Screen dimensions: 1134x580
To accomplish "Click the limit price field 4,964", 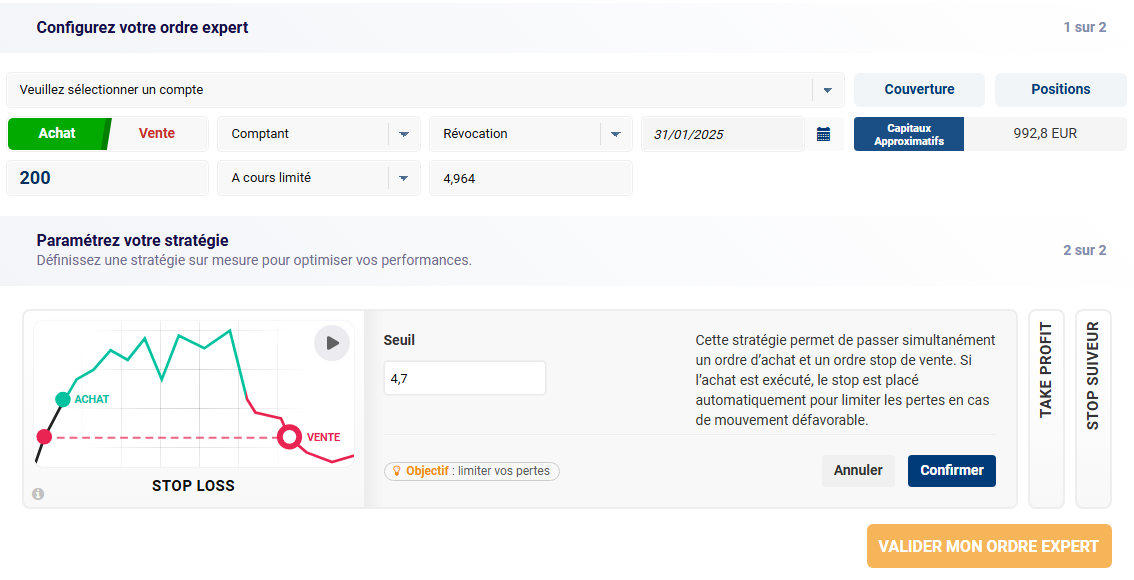I will [x=530, y=178].
